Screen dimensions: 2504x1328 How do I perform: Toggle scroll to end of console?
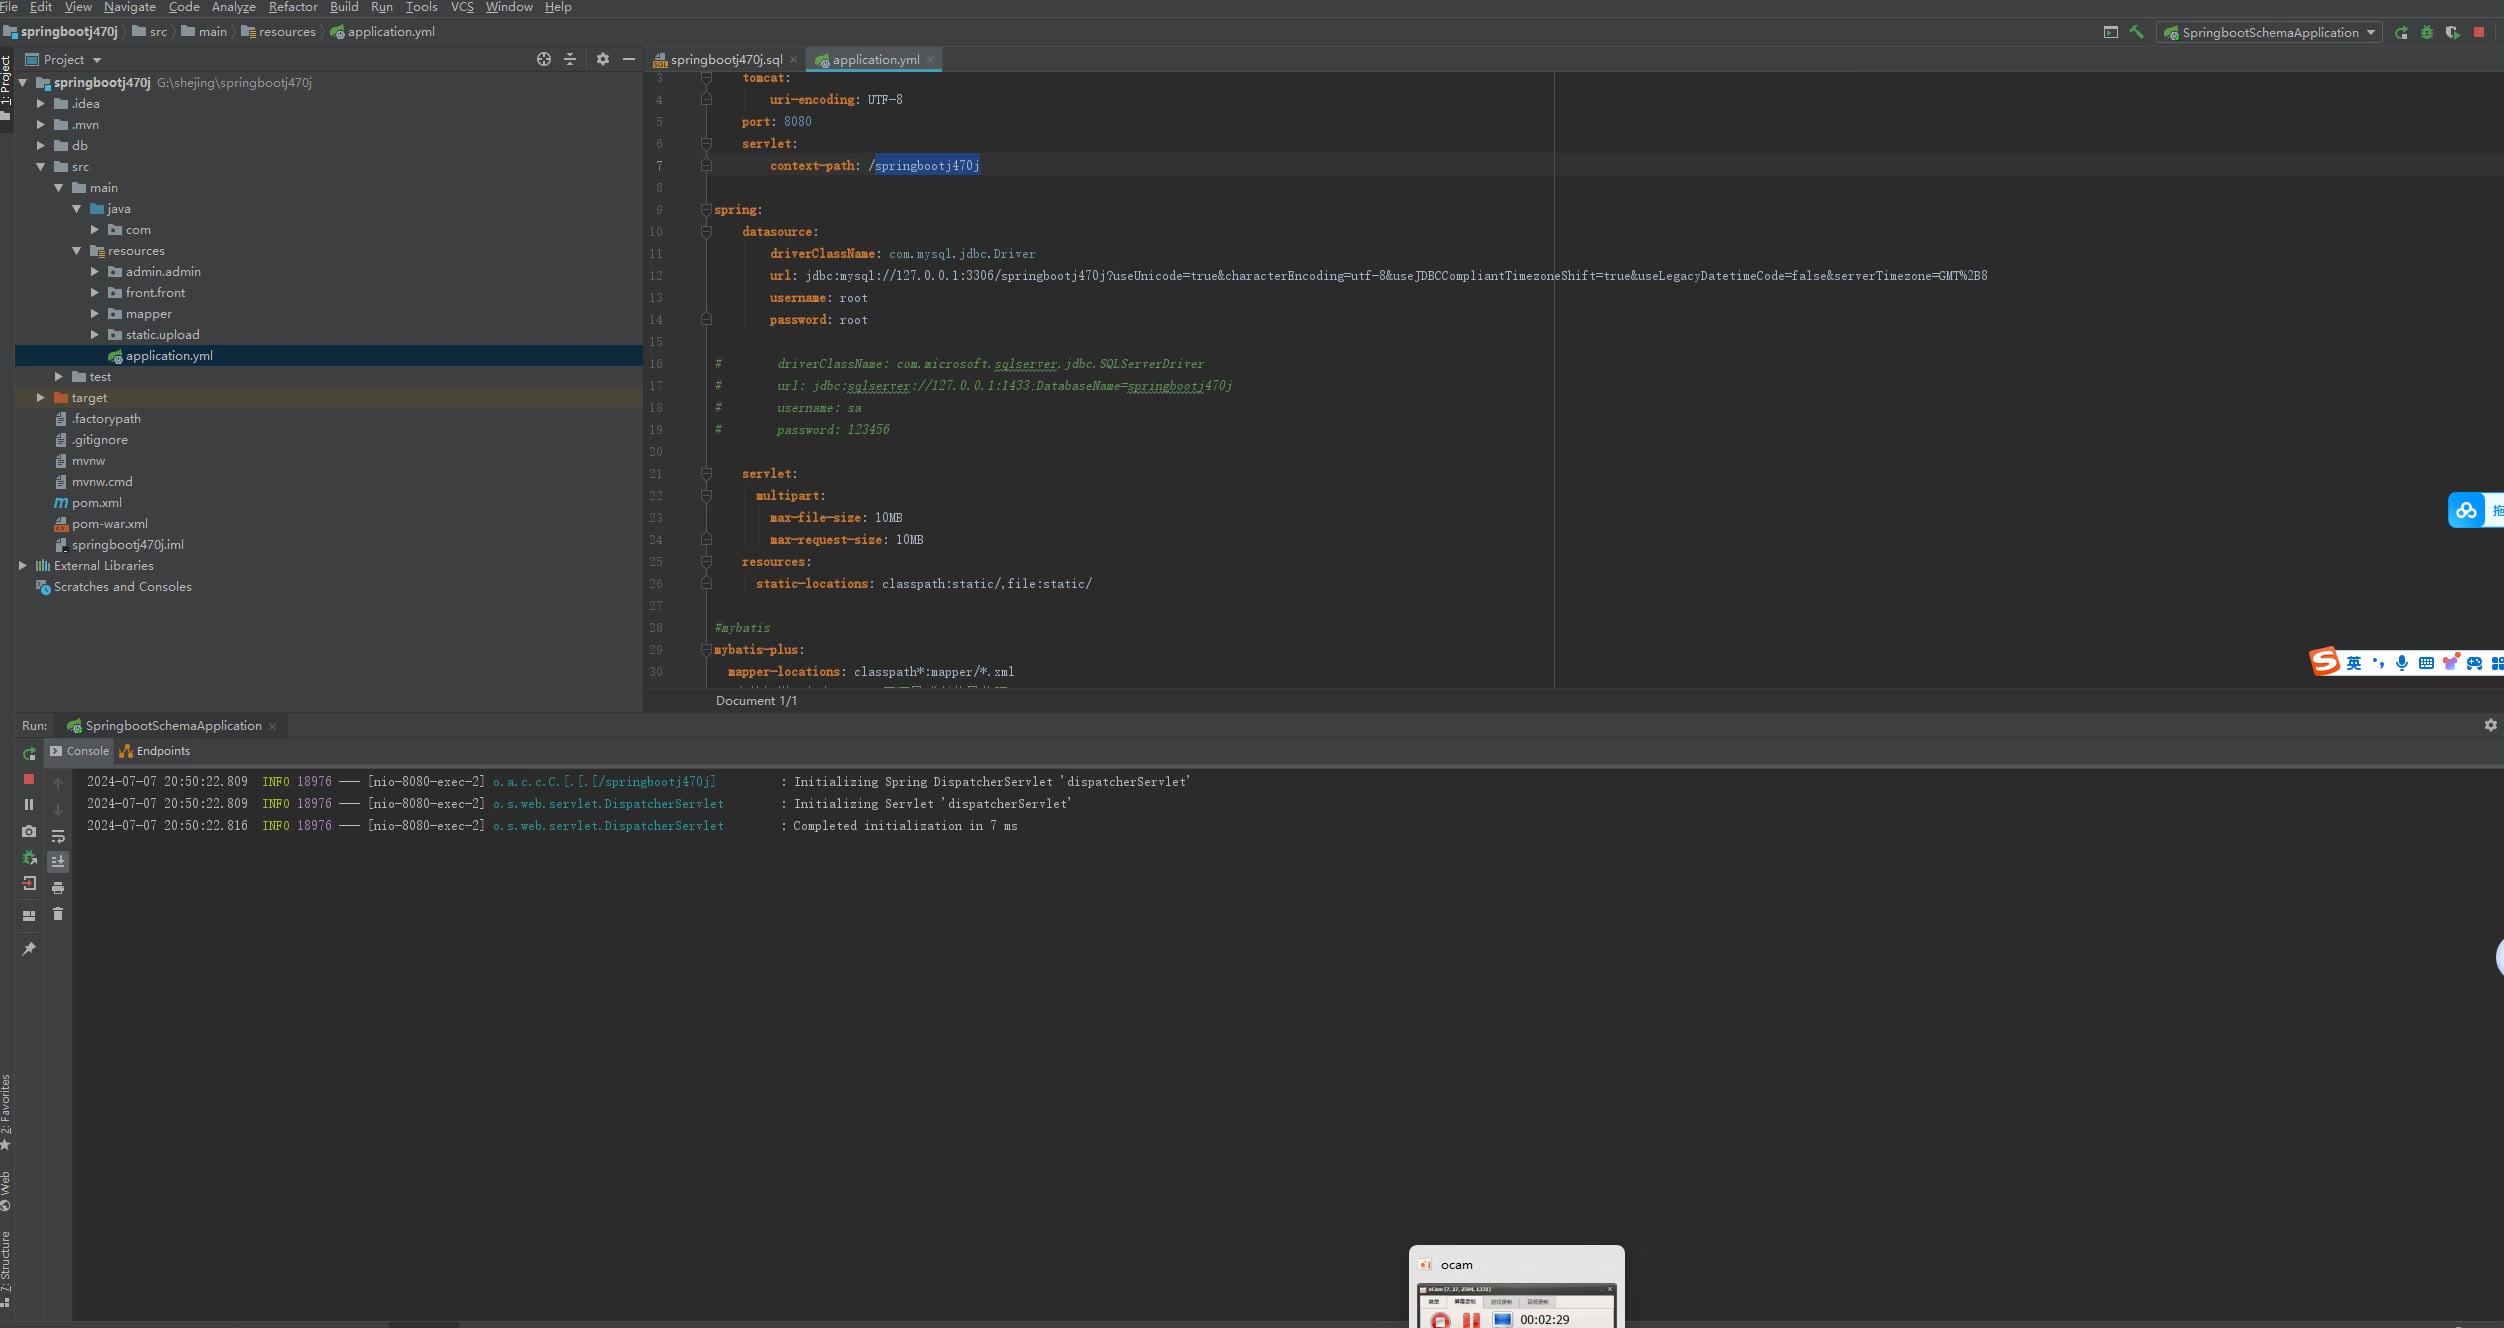pos(58,861)
